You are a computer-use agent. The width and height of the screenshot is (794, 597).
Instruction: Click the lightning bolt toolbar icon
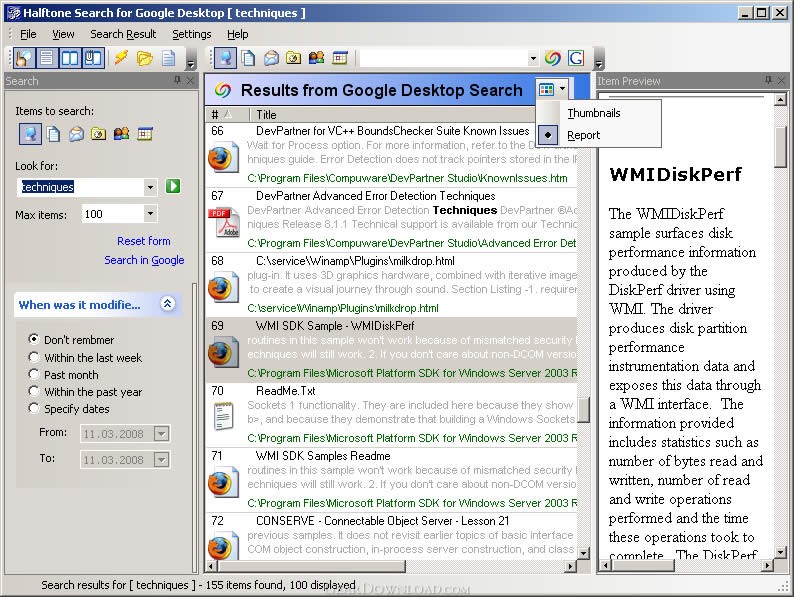(121, 58)
